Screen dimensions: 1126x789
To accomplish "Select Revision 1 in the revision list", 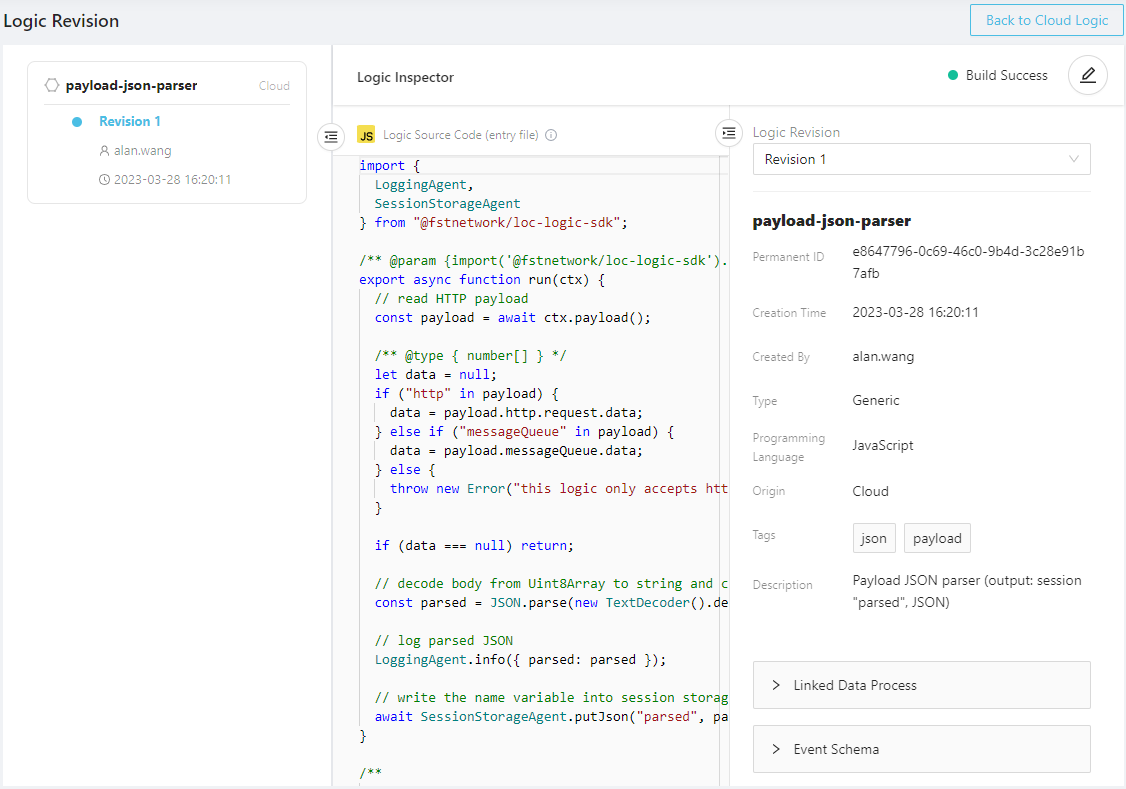I will click(x=130, y=122).
